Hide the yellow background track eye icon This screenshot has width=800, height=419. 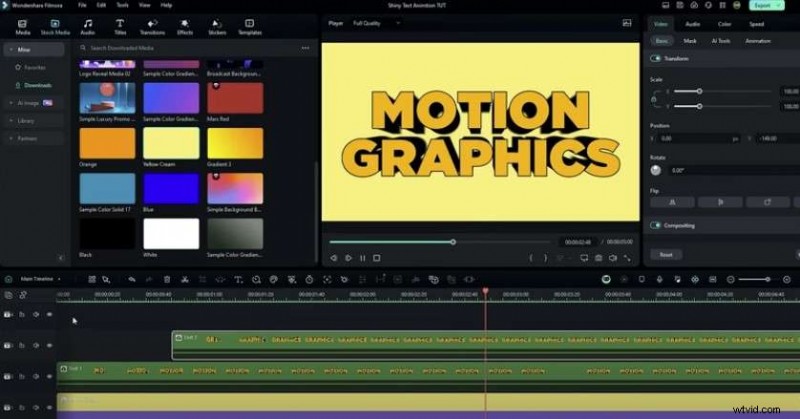pyautogui.click(x=49, y=408)
